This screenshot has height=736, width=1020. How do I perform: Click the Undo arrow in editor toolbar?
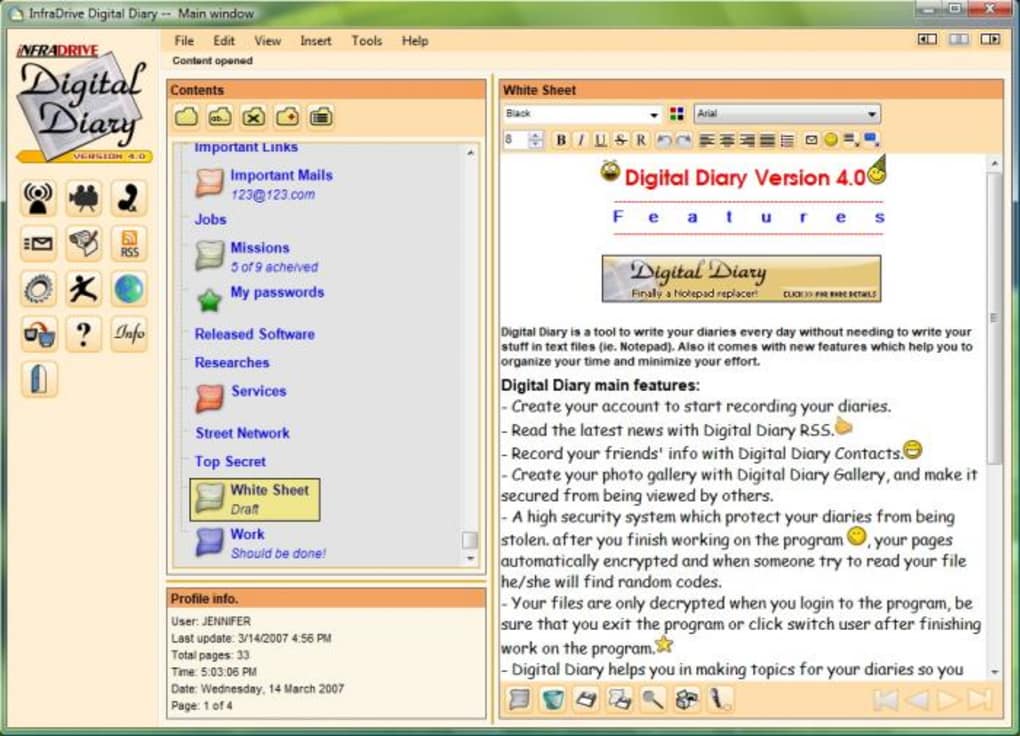[664, 140]
